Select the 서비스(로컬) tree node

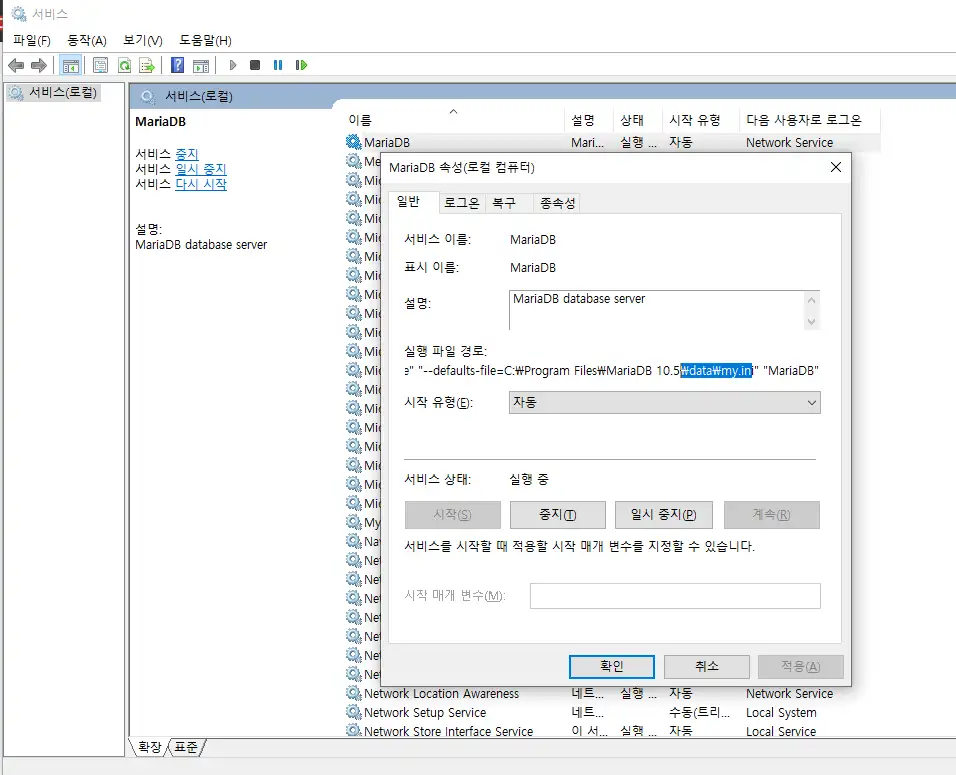click(53, 93)
